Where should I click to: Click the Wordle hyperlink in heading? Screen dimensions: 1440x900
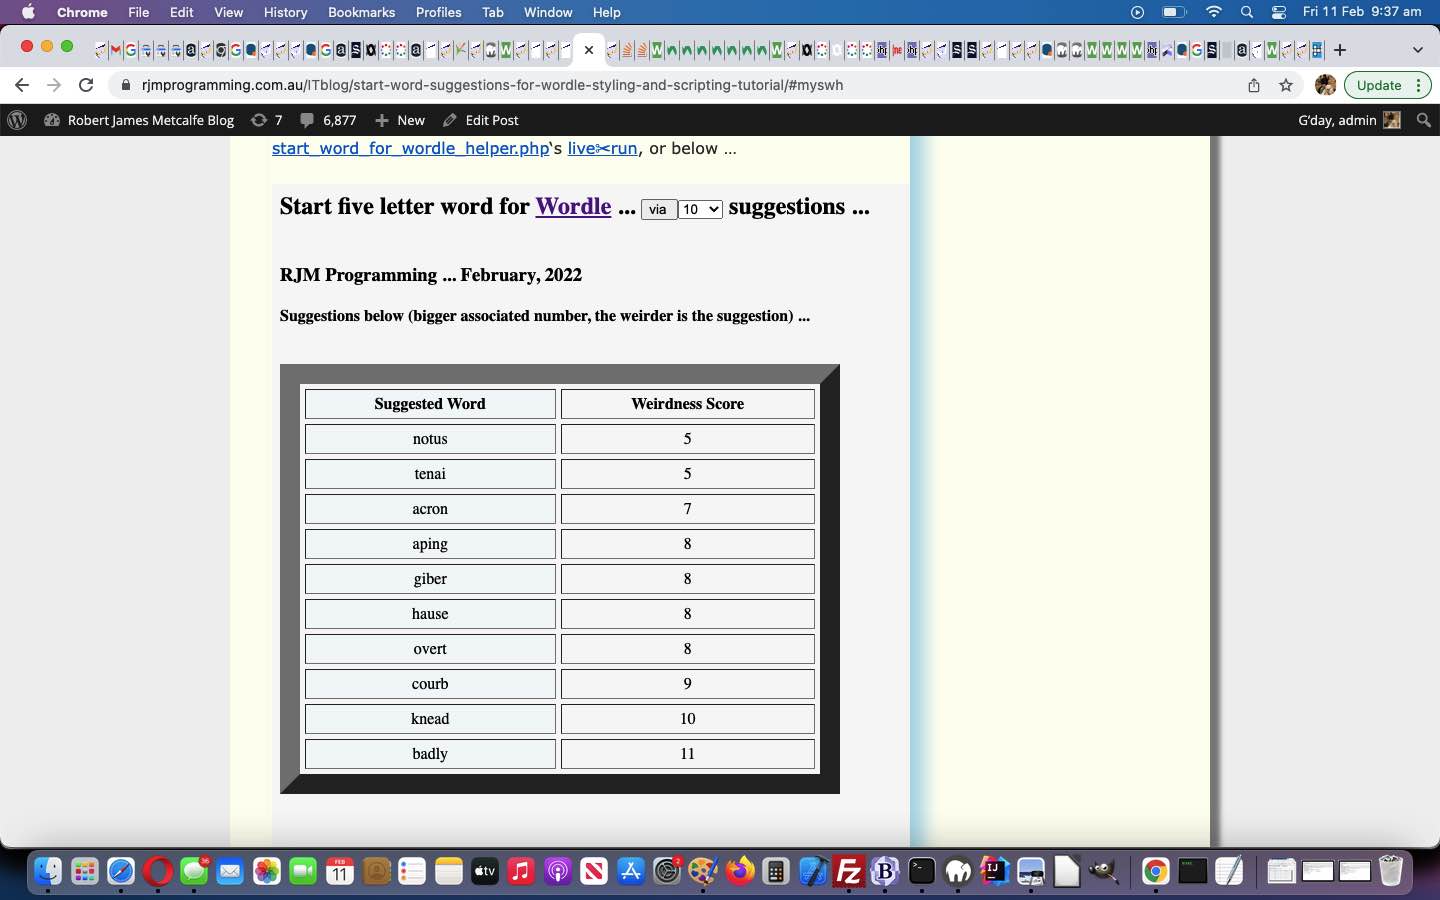(x=573, y=206)
